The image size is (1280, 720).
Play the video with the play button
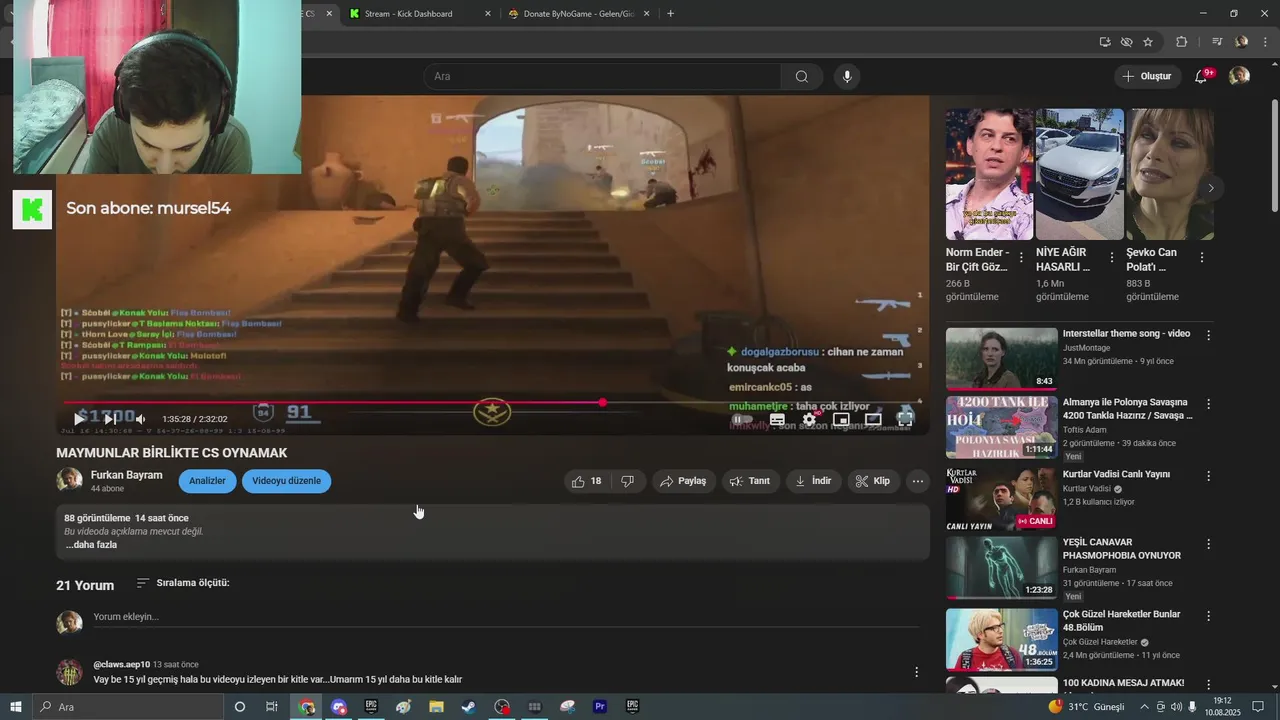click(79, 419)
